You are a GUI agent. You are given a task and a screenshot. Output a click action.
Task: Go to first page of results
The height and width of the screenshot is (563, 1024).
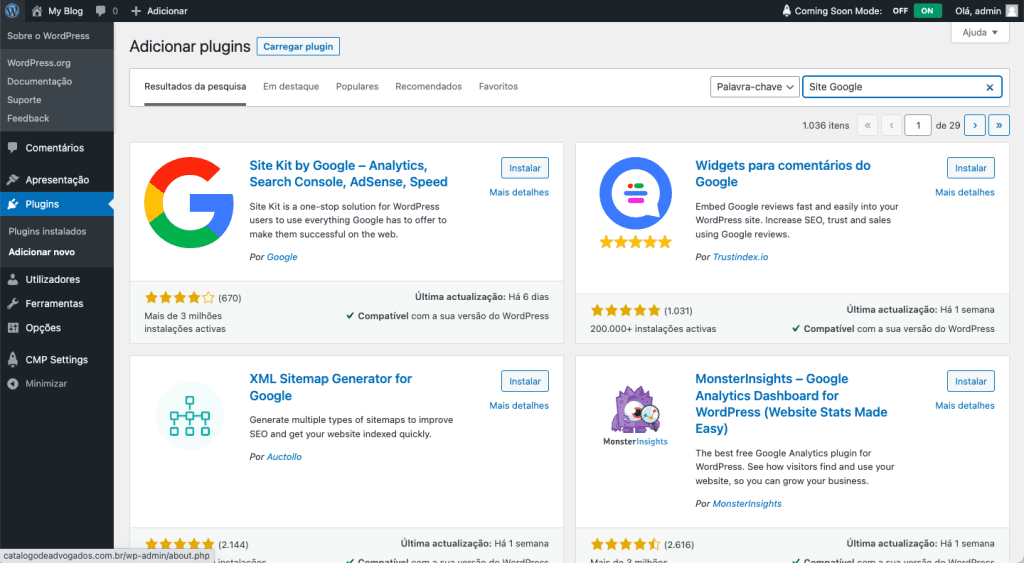867,125
